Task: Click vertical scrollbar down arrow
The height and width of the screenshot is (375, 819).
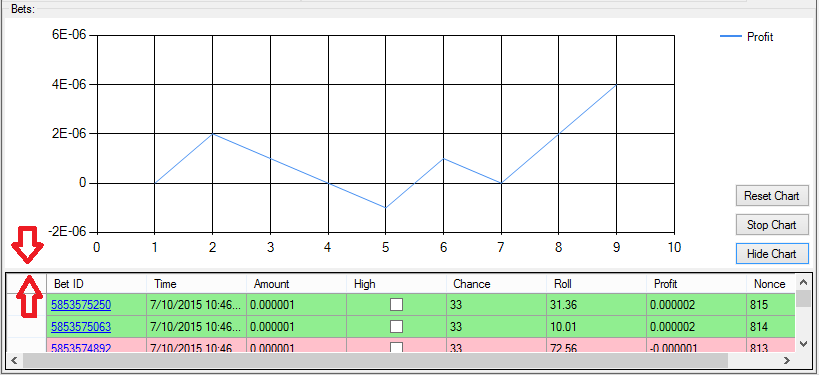Action: click(x=803, y=344)
